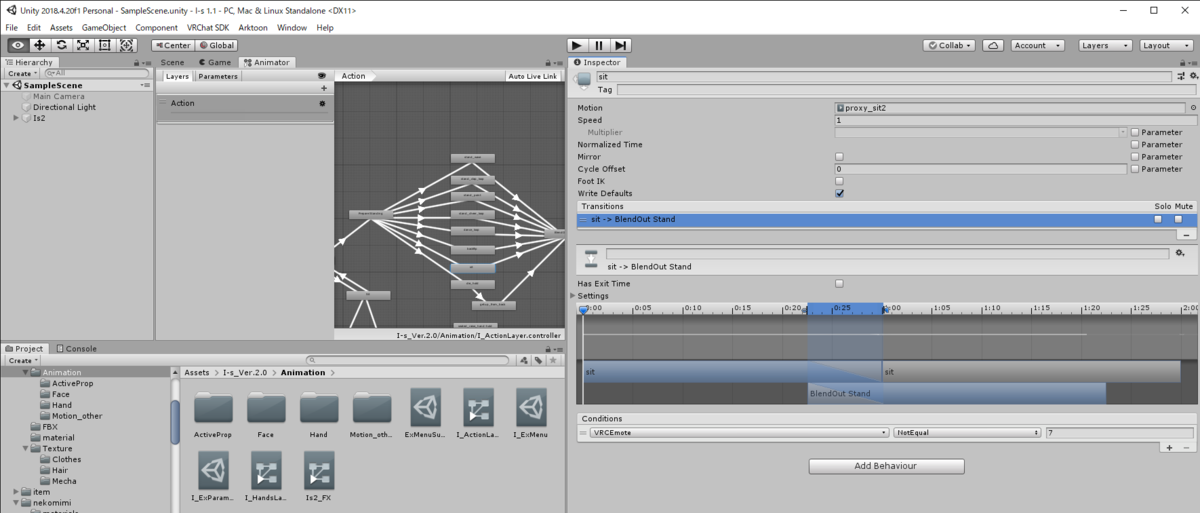Click the Step frame button
This screenshot has height=513, width=1200.
click(621, 45)
